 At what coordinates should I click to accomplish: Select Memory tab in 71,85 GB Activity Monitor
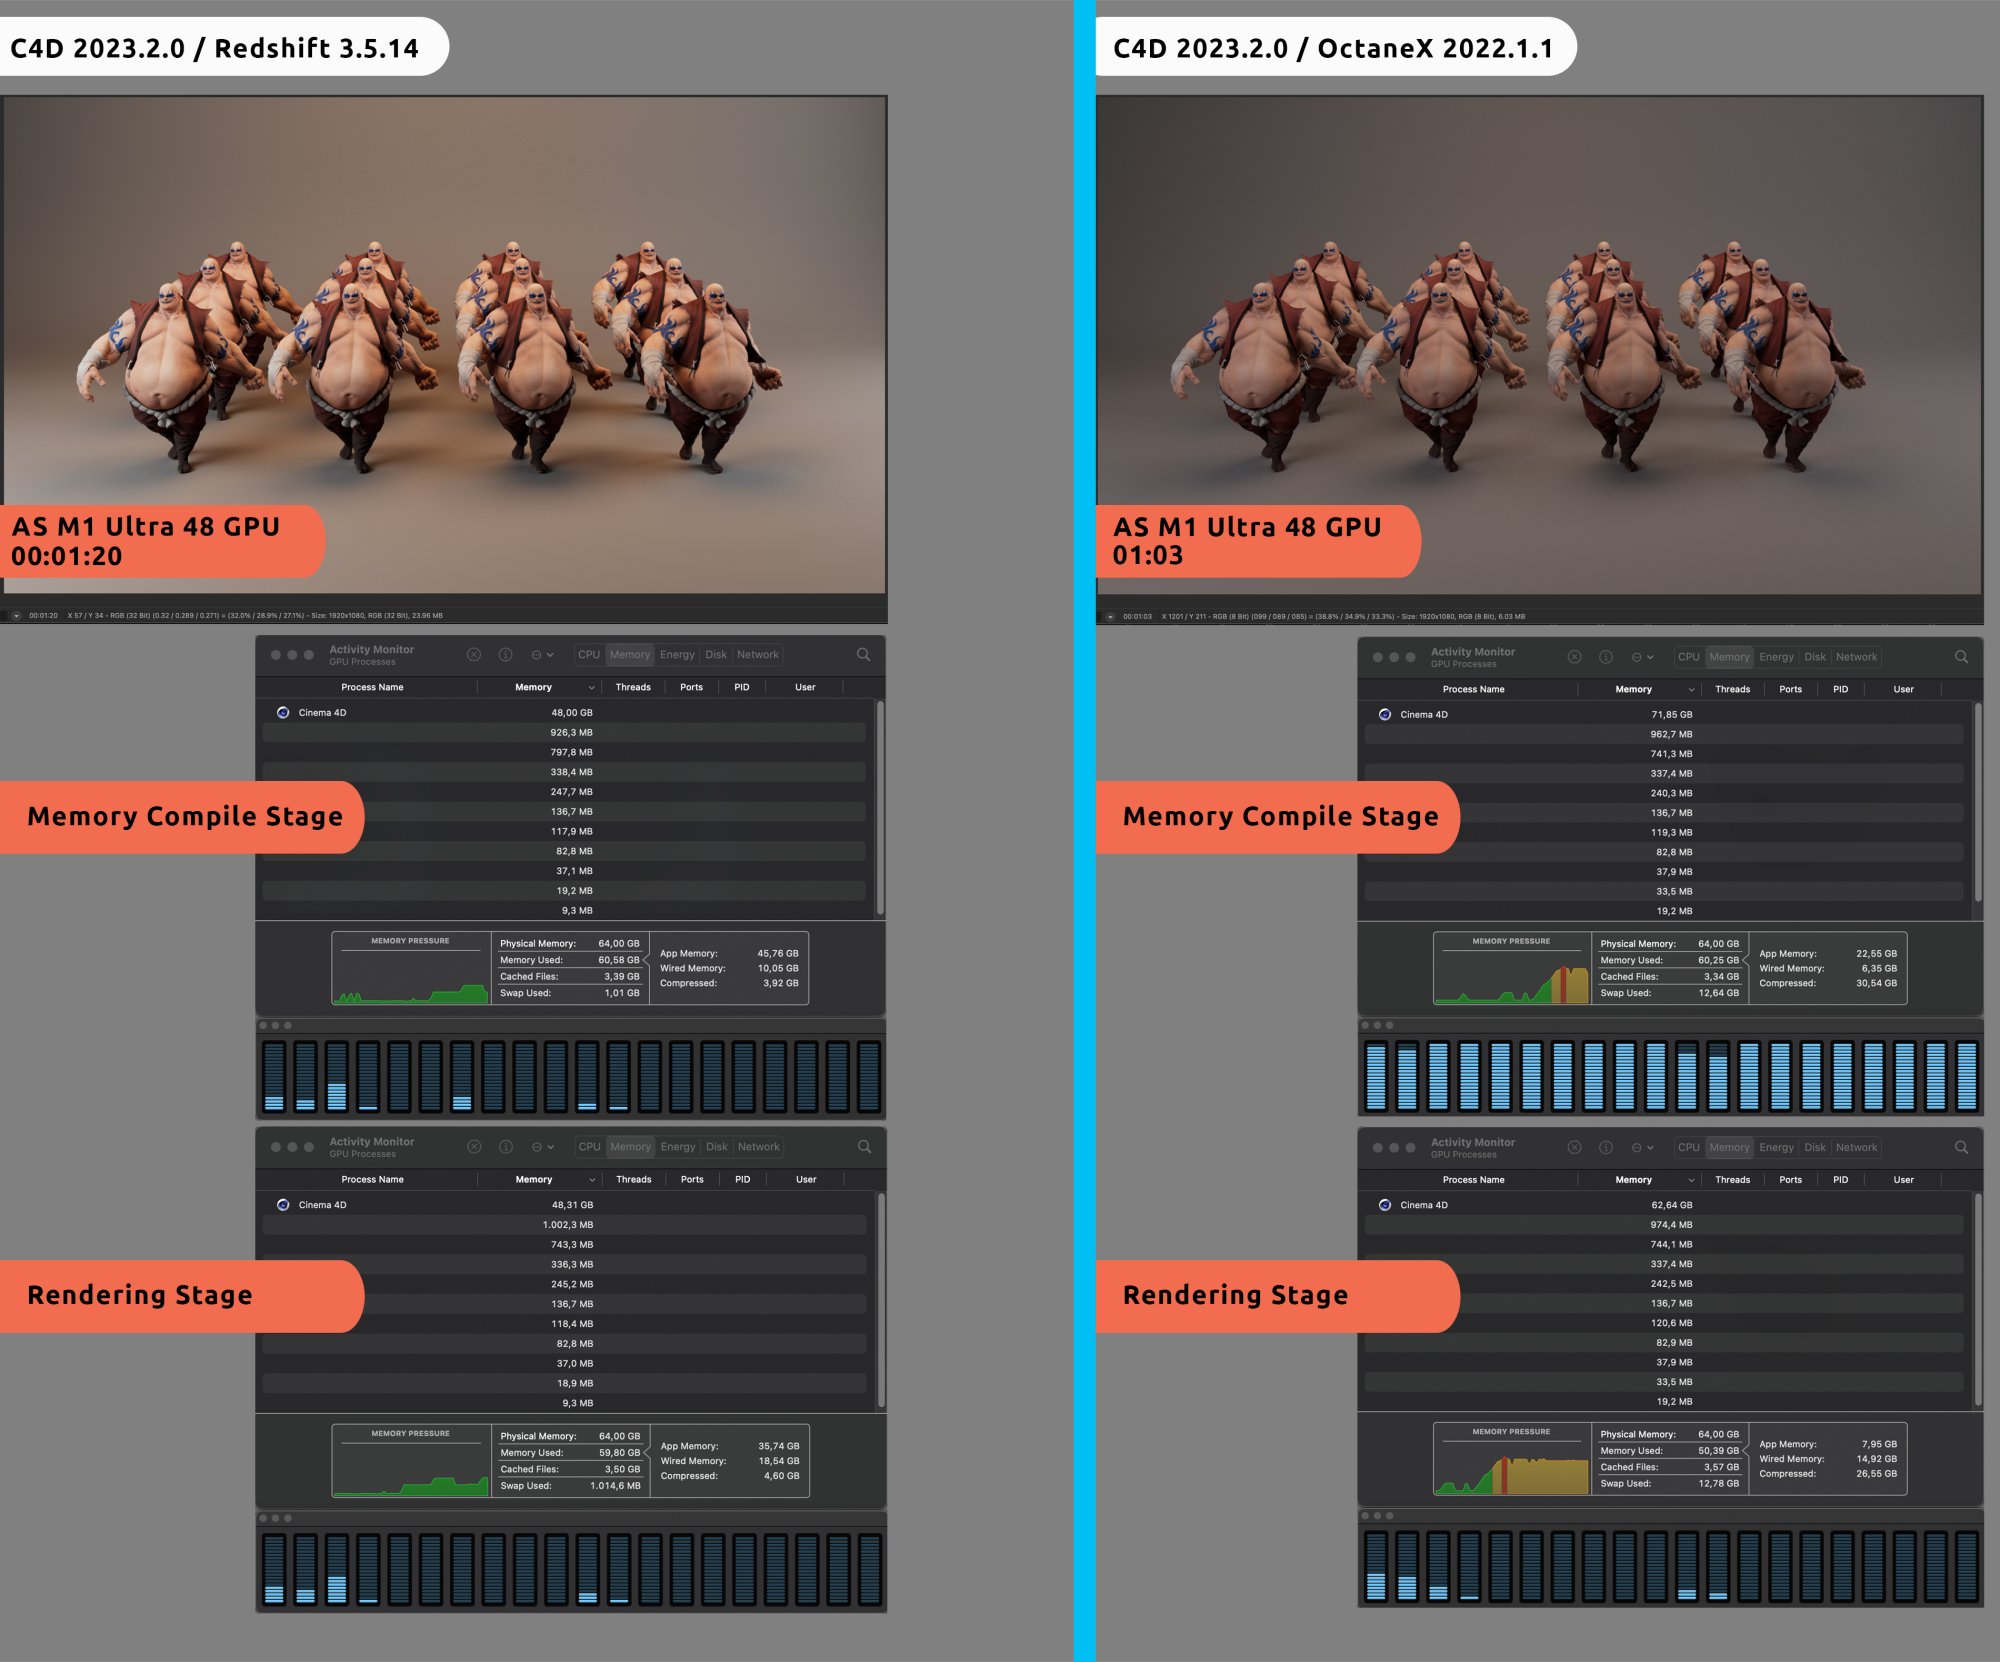[x=1729, y=657]
